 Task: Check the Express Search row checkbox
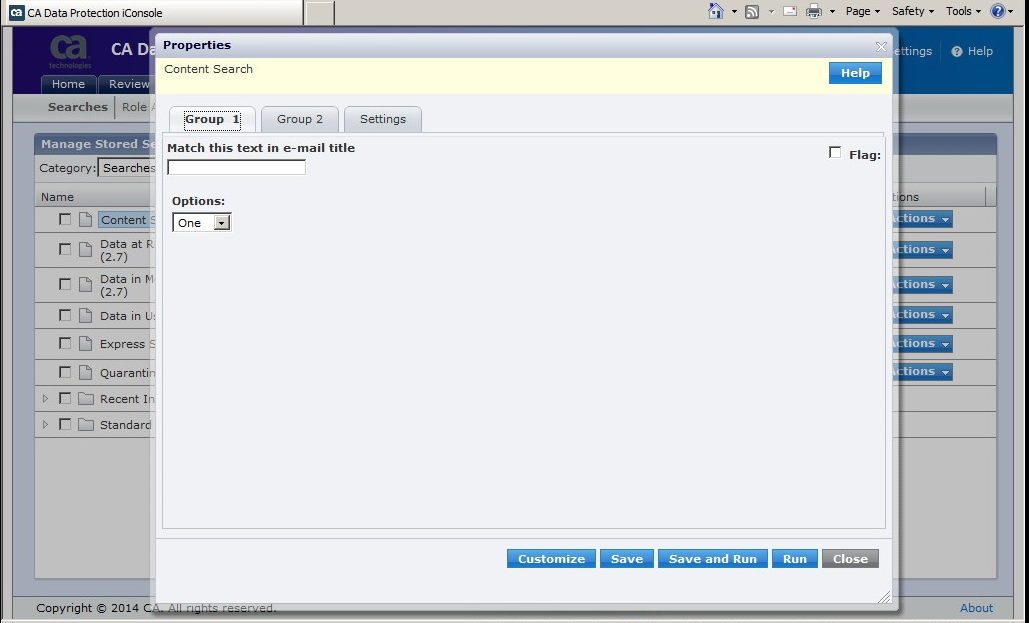[x=65, y=343]
